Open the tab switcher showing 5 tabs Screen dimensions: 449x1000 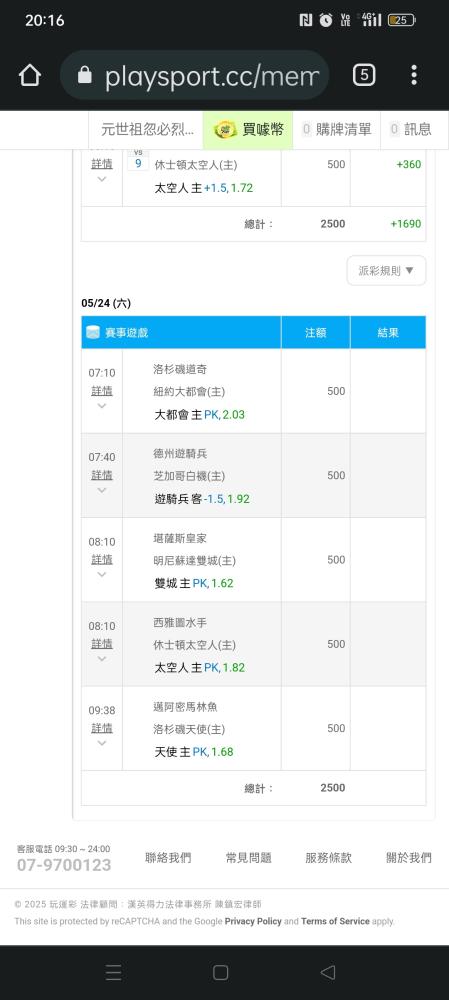[364, 75]
